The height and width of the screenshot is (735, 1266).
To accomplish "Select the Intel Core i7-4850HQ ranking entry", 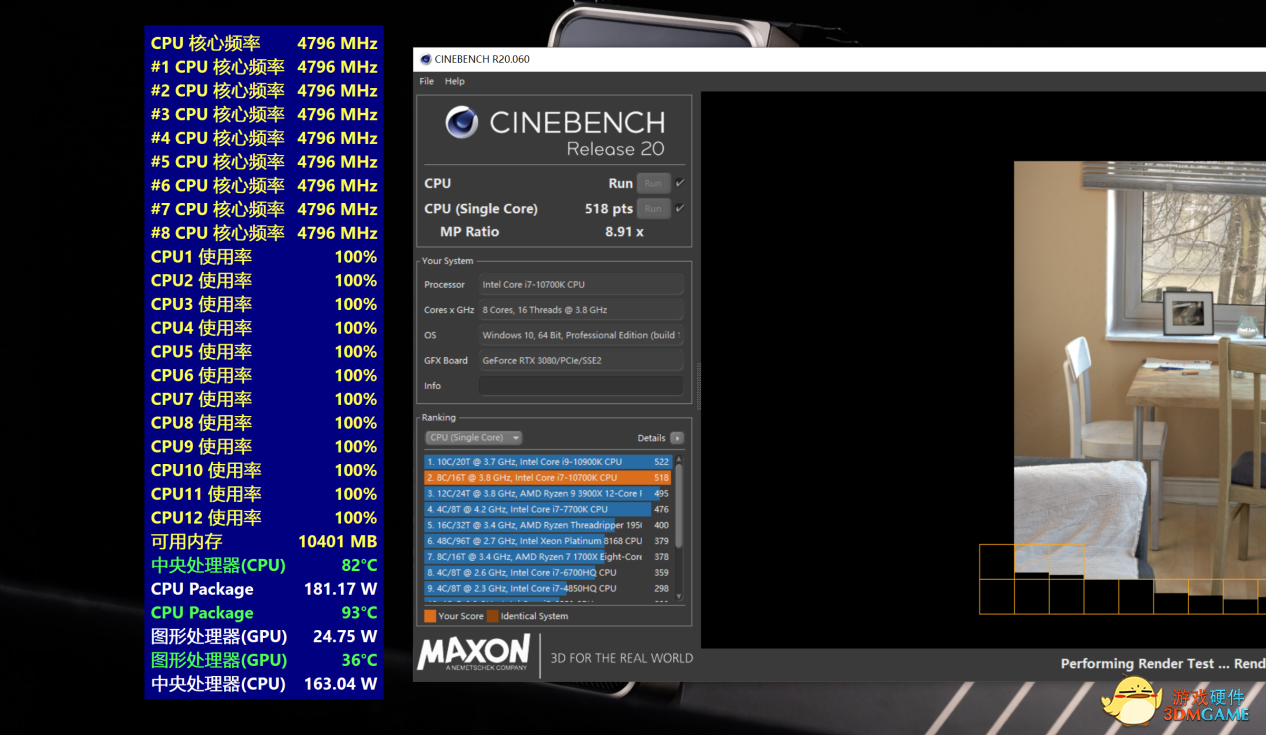I will click(x=548, y=588).
